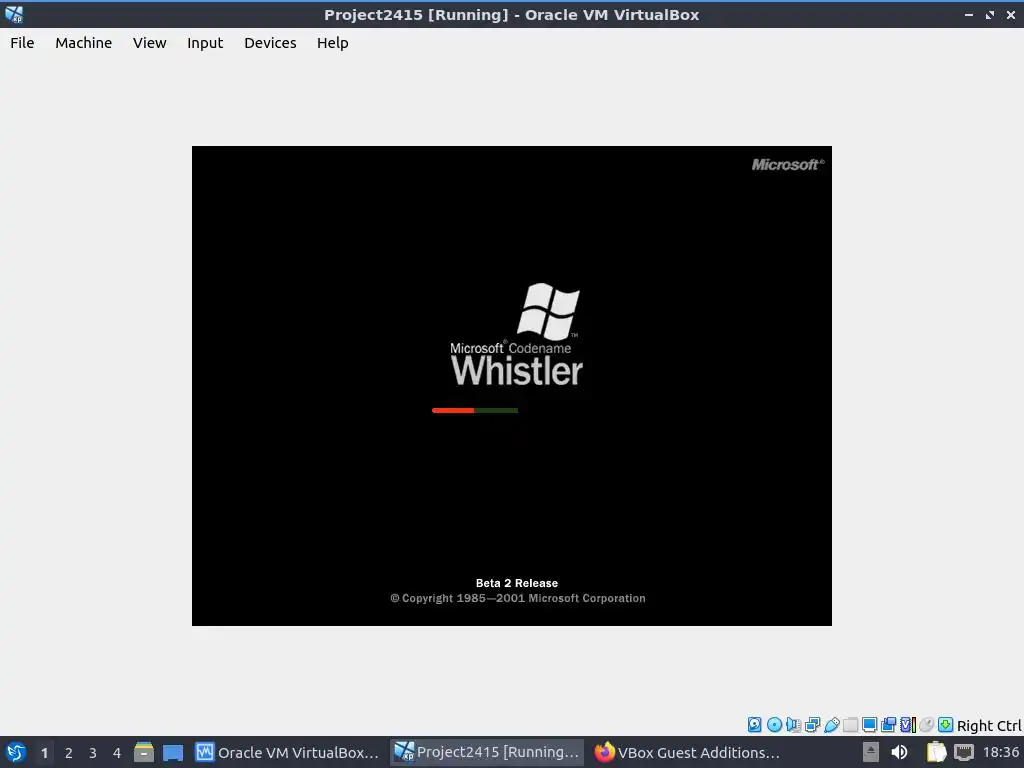The height and width of the screenshot is (768, 1024).
Task: Click the show desktop panel icon
Action: 173,752
